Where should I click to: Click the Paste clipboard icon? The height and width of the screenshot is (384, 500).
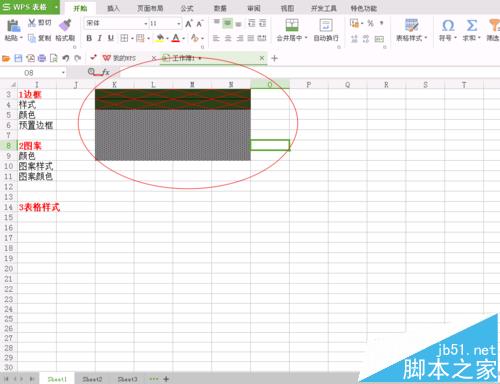point(13,26)
